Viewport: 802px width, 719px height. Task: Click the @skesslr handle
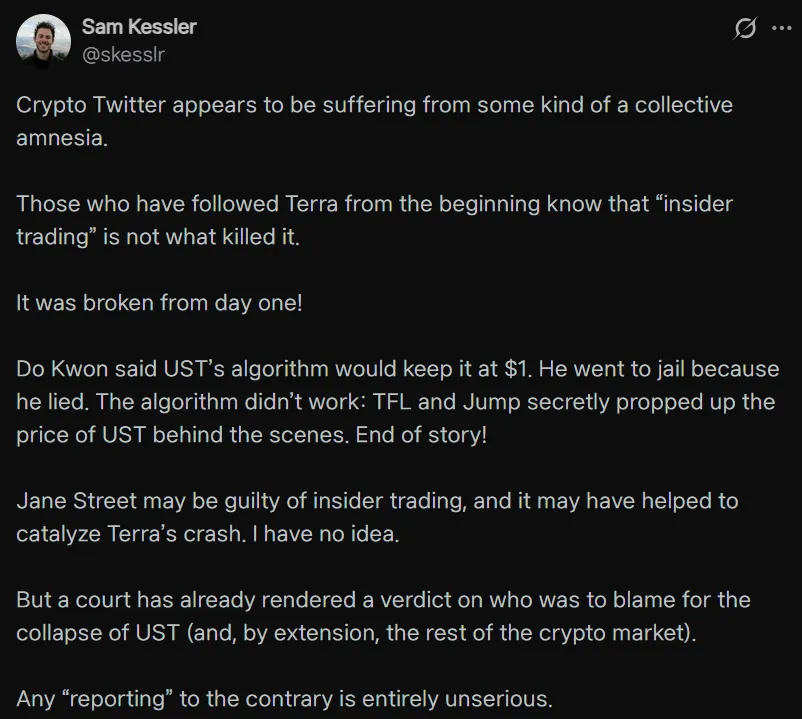point(123,54)
